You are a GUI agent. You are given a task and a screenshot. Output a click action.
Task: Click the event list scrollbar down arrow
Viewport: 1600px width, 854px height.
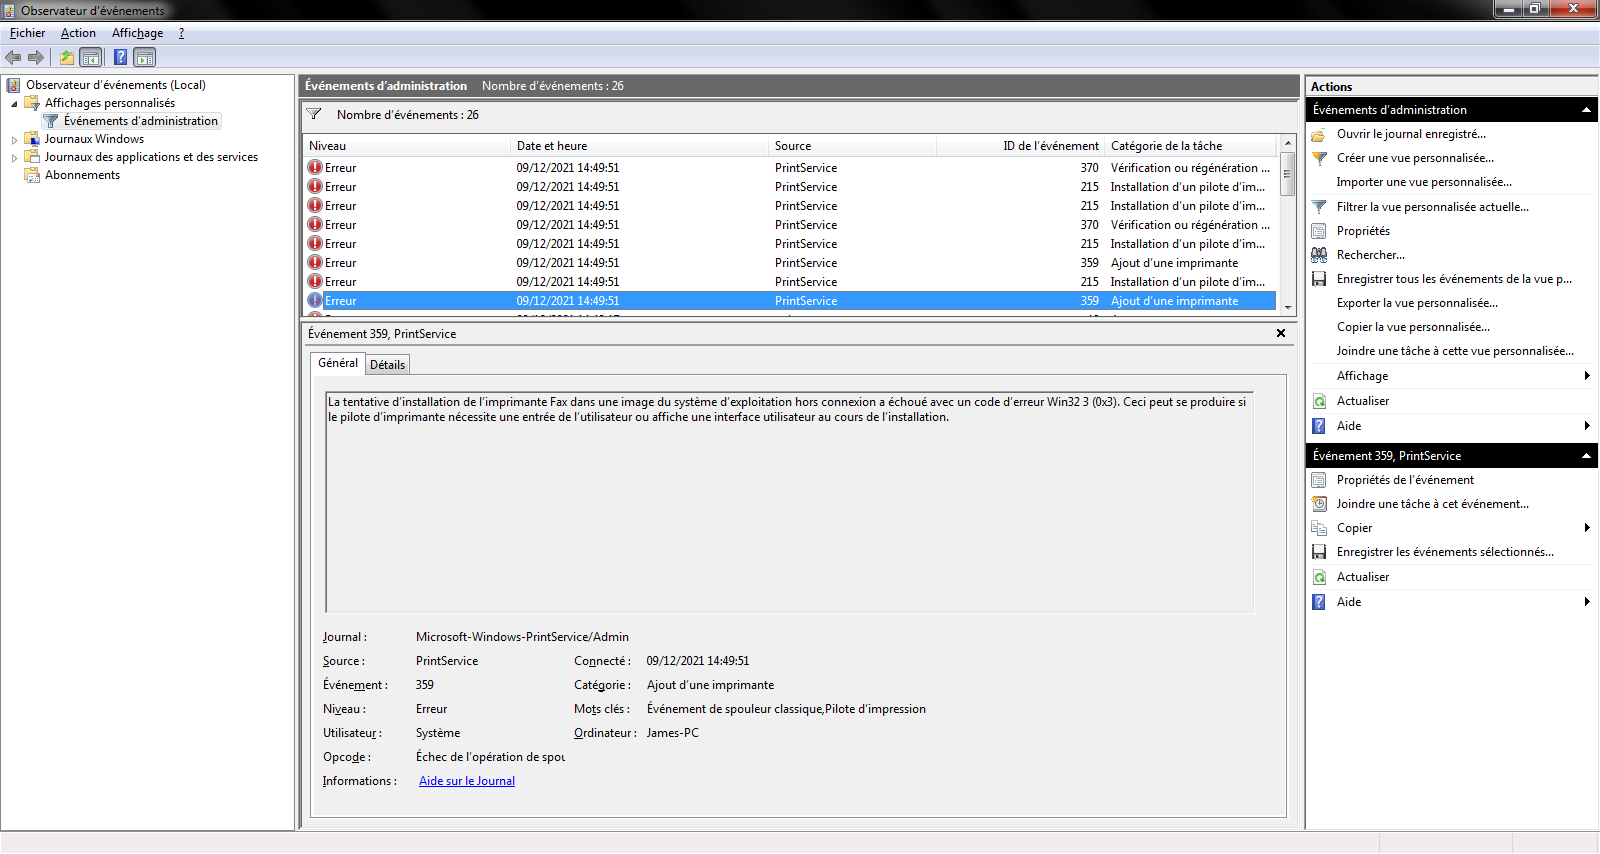tap(1288, 308)
